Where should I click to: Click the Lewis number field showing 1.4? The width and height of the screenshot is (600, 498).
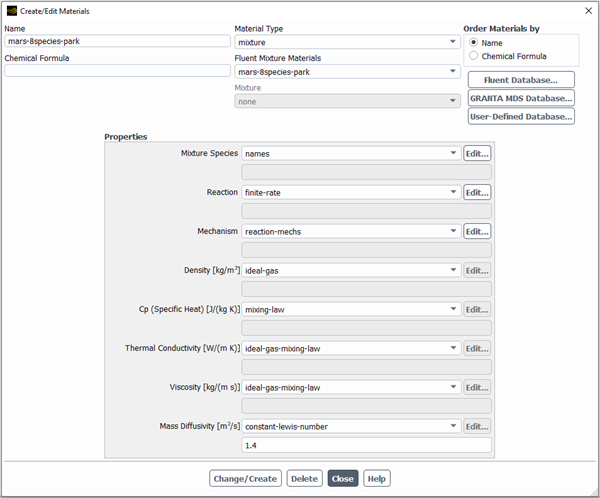tap(366, 445)
